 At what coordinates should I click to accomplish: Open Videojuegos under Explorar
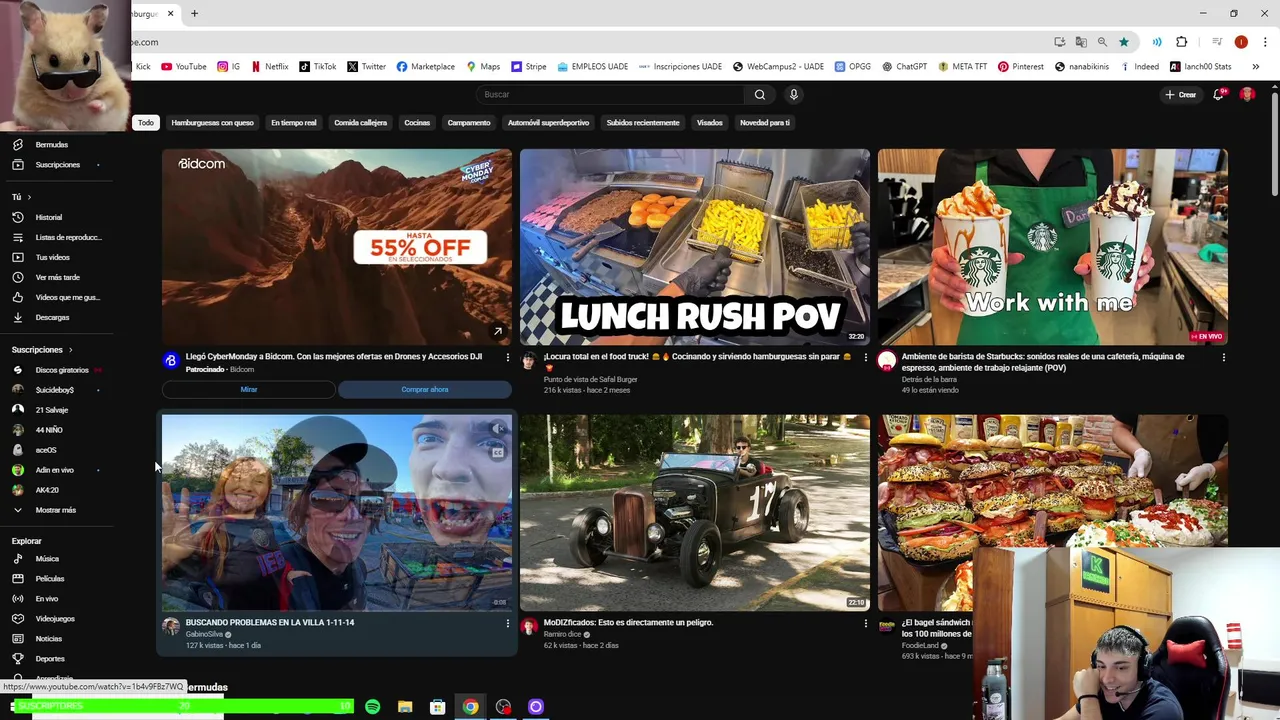point(57,619)
